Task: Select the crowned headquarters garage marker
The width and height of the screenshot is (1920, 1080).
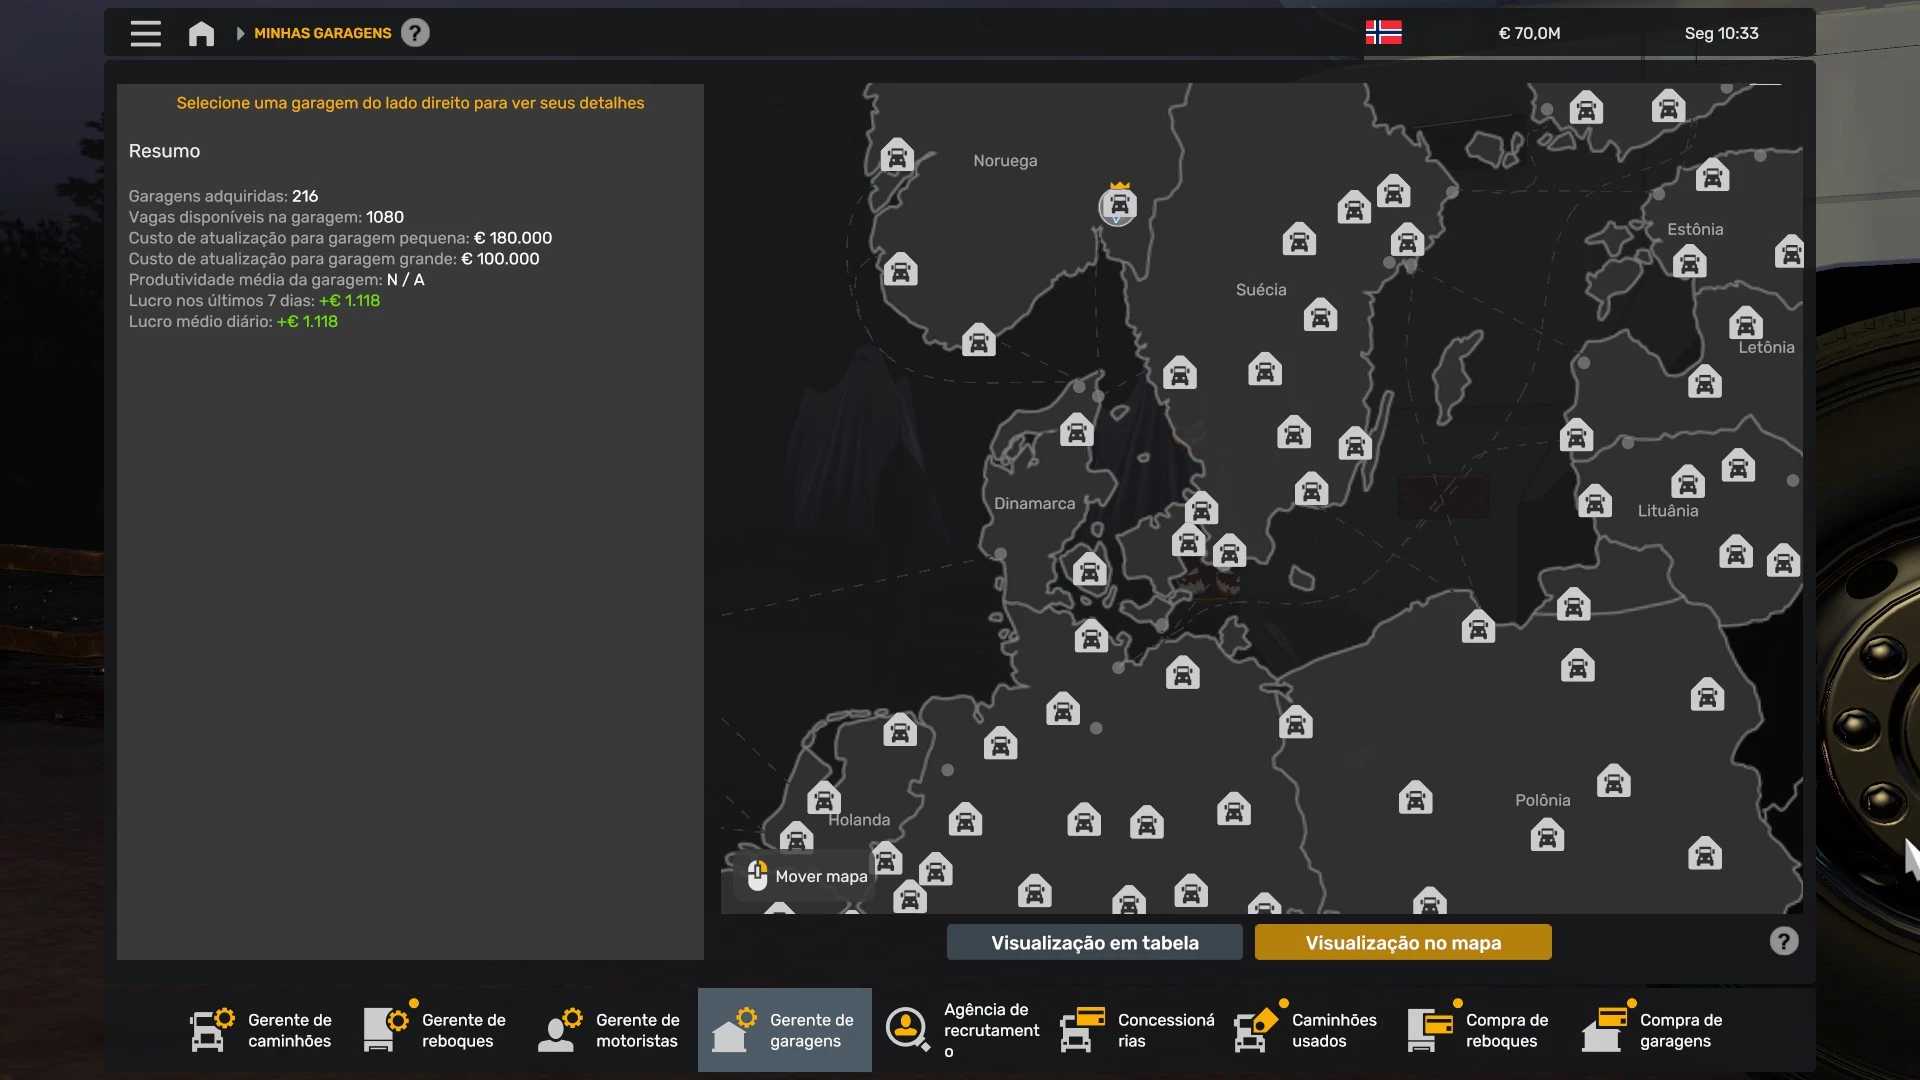Action: (1118, 205)
